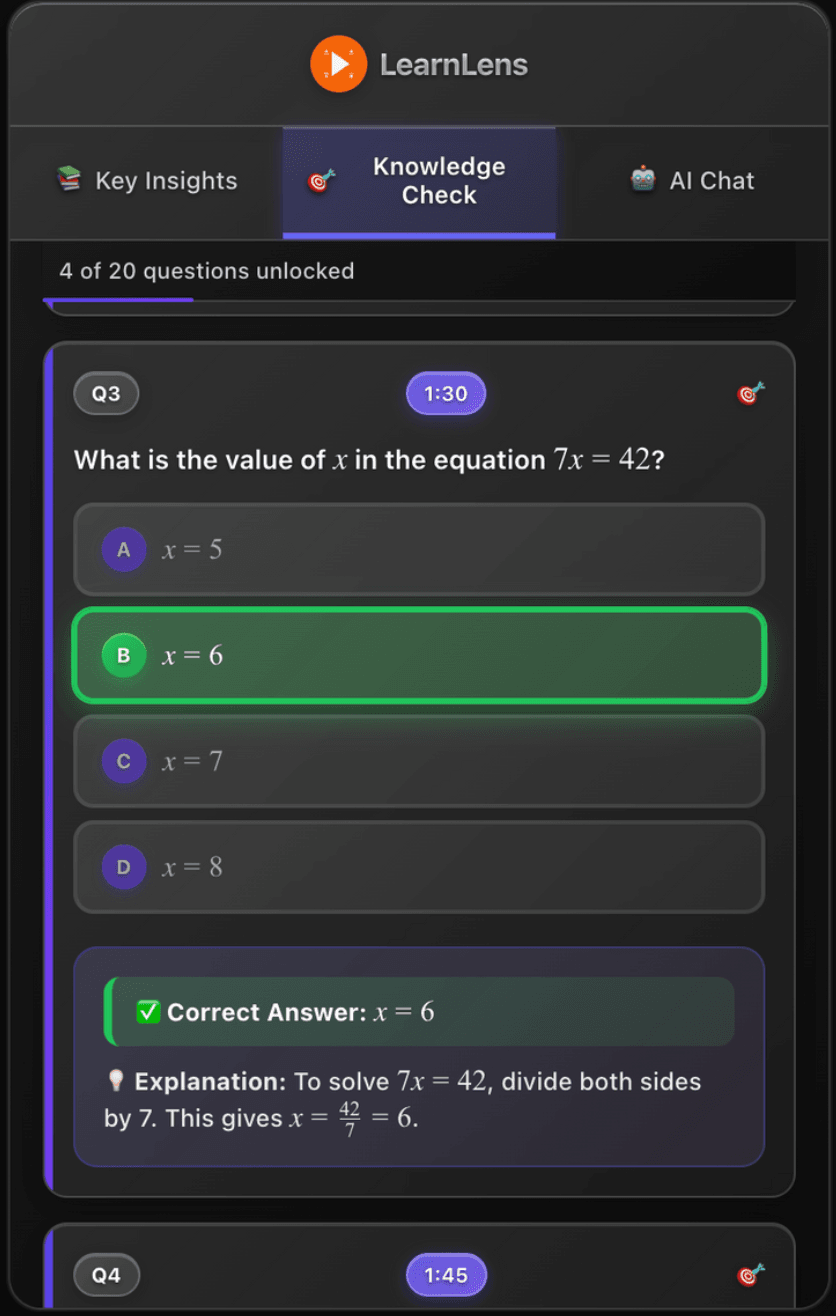Image resolution: width=836 pixels, height=1316 pixels.
Task: Select answer option D, x = 8
Action: tap(418, 867)
